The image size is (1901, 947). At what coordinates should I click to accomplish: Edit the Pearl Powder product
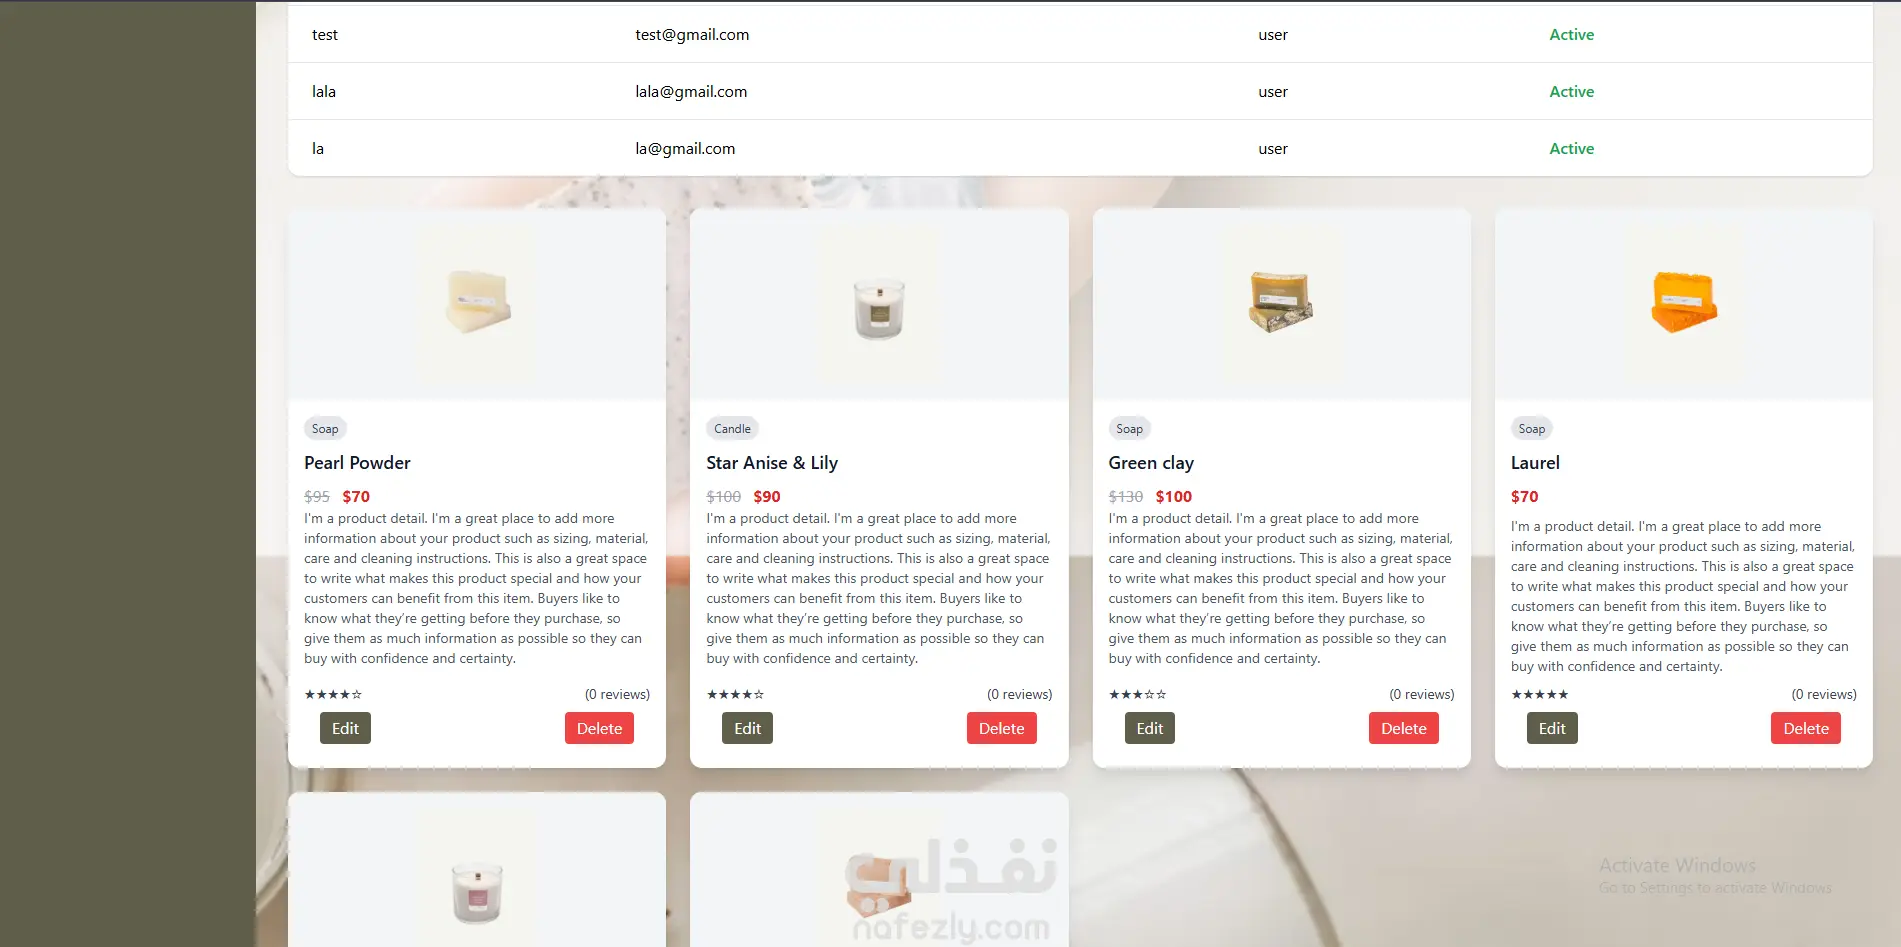tap(345, 728)
